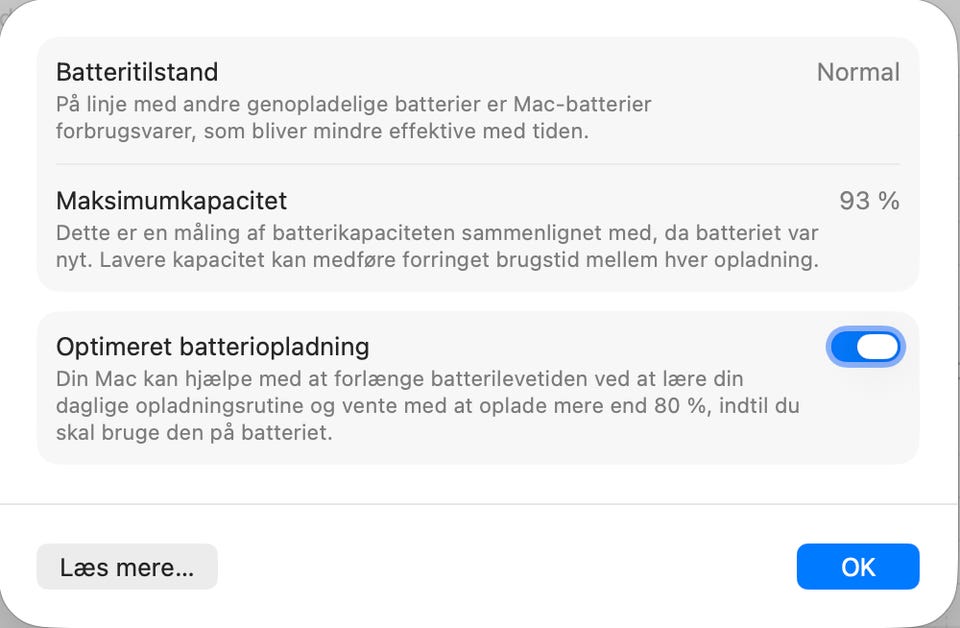Click the OK button
The width and height of the screenshot is (960, 628).
coord(857,567)
